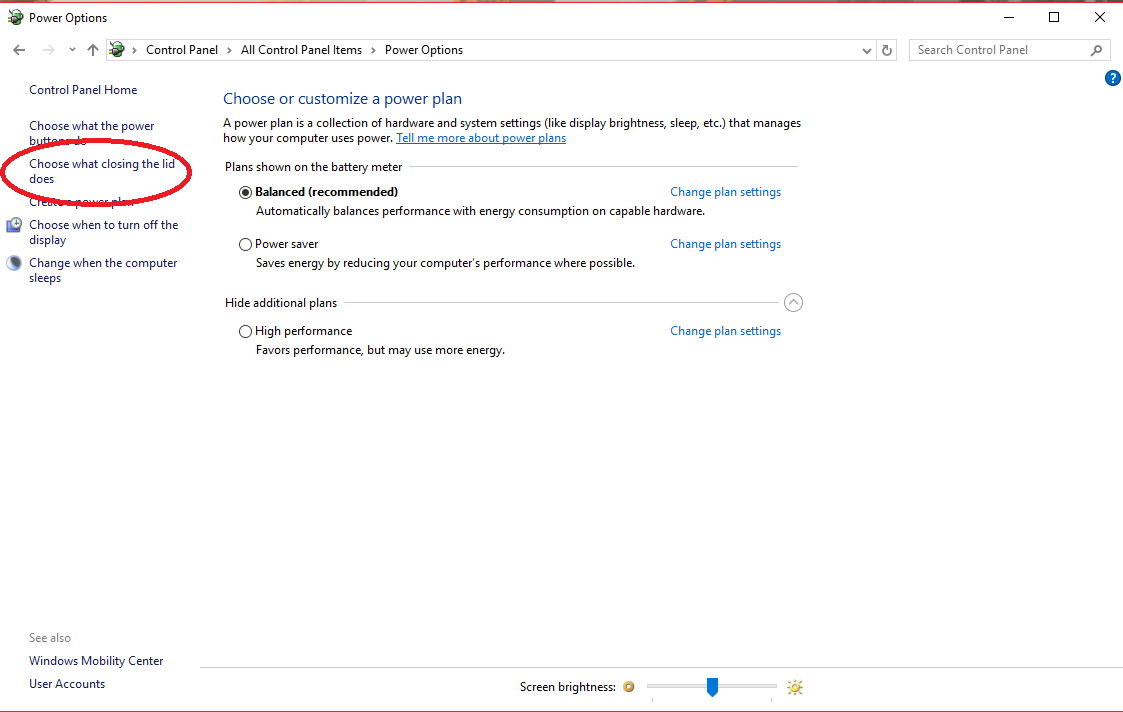Image resolution: width=1123 pixels, height=712 pixels.
Task: Open Tell me more about power plans
Action: [x=481, y=138]
